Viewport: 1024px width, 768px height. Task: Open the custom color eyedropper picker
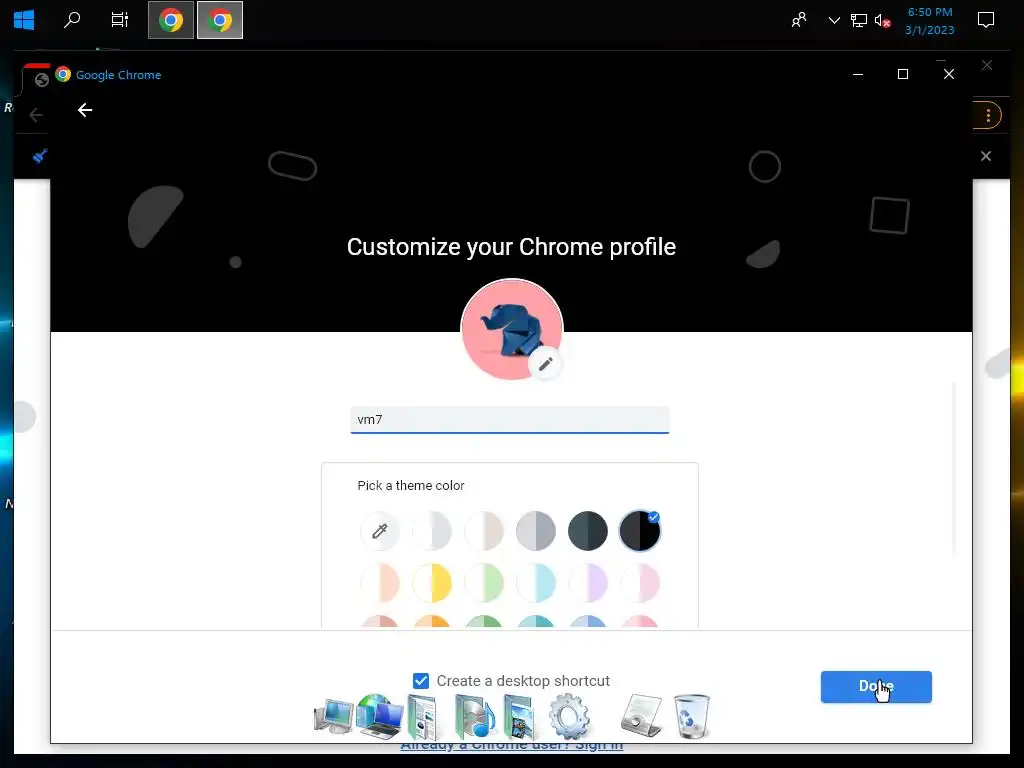click(379, 531)
